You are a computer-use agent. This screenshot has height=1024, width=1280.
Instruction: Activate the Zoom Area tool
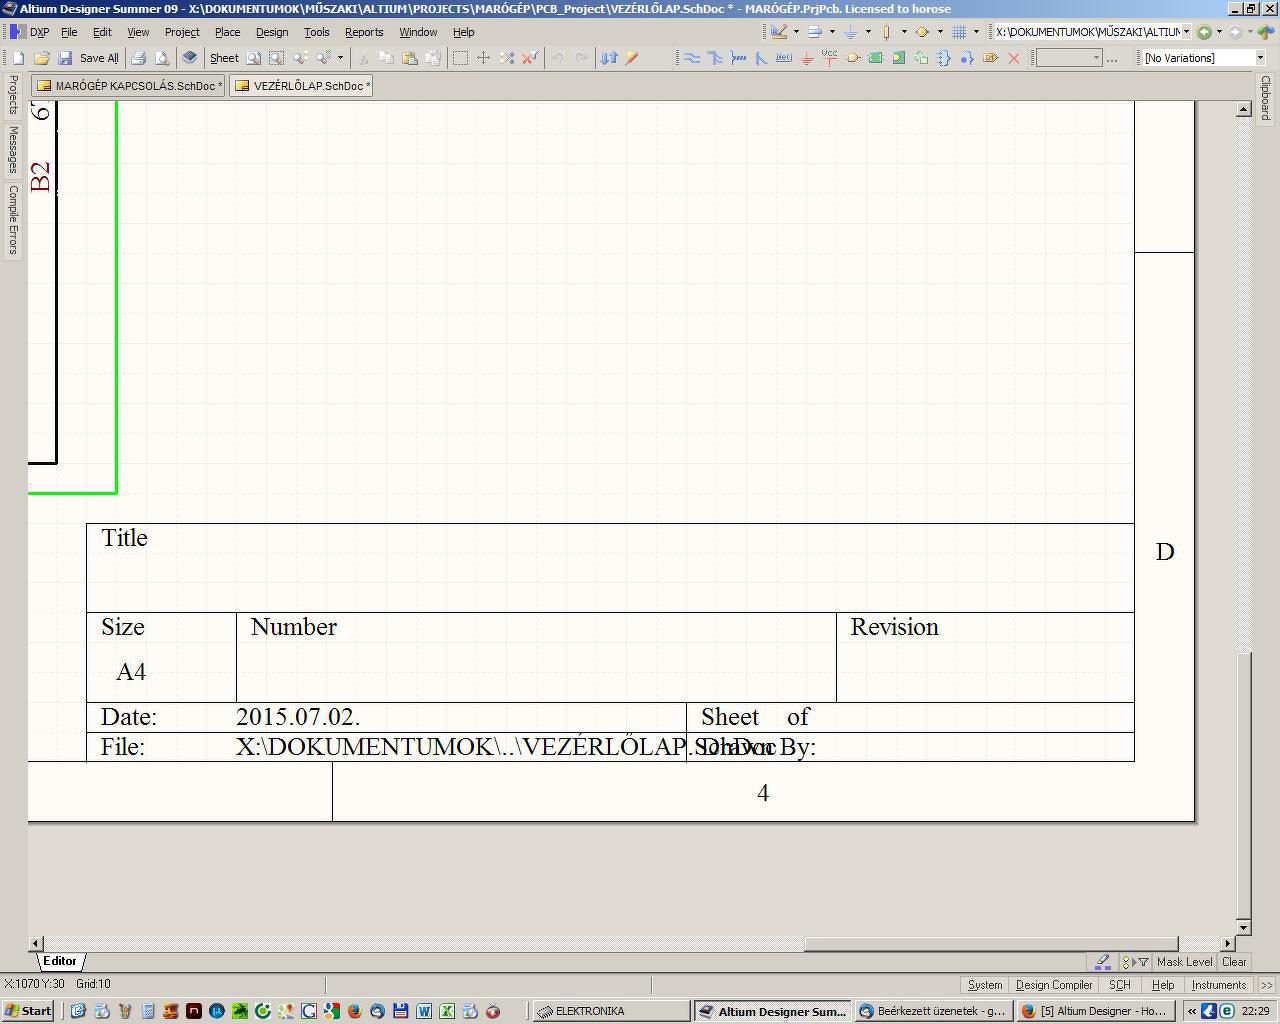coord(277,58)
